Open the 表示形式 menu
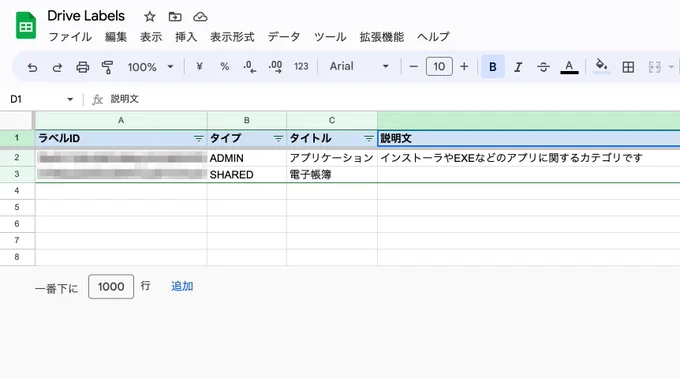The height and width of the screenshot is (379, 680). coord(232,37)
